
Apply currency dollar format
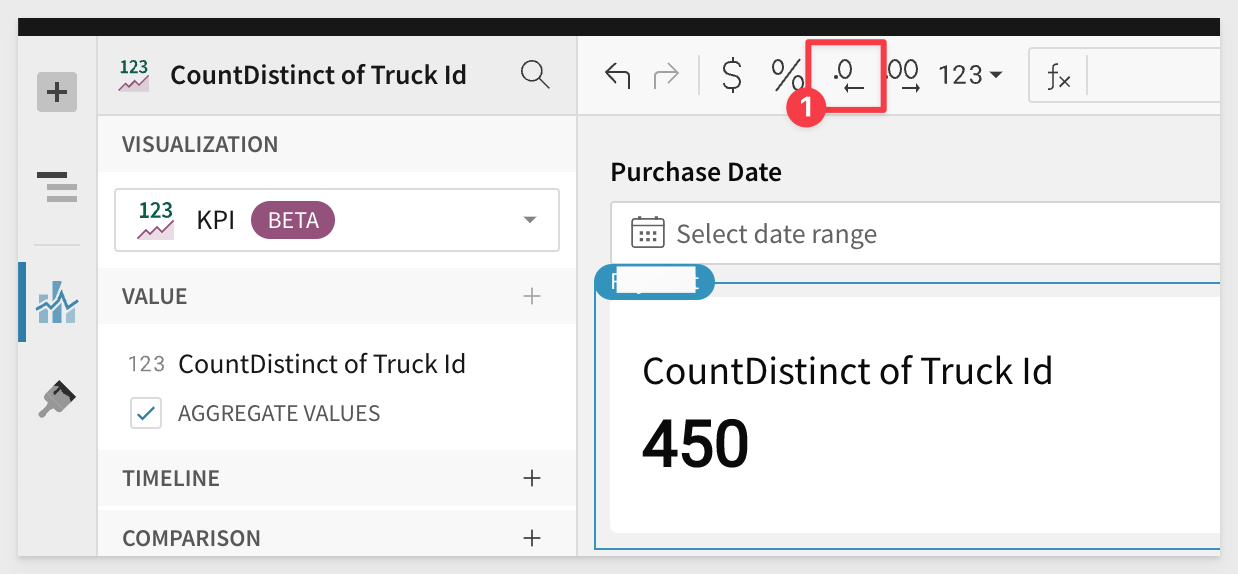pos(732,75)
